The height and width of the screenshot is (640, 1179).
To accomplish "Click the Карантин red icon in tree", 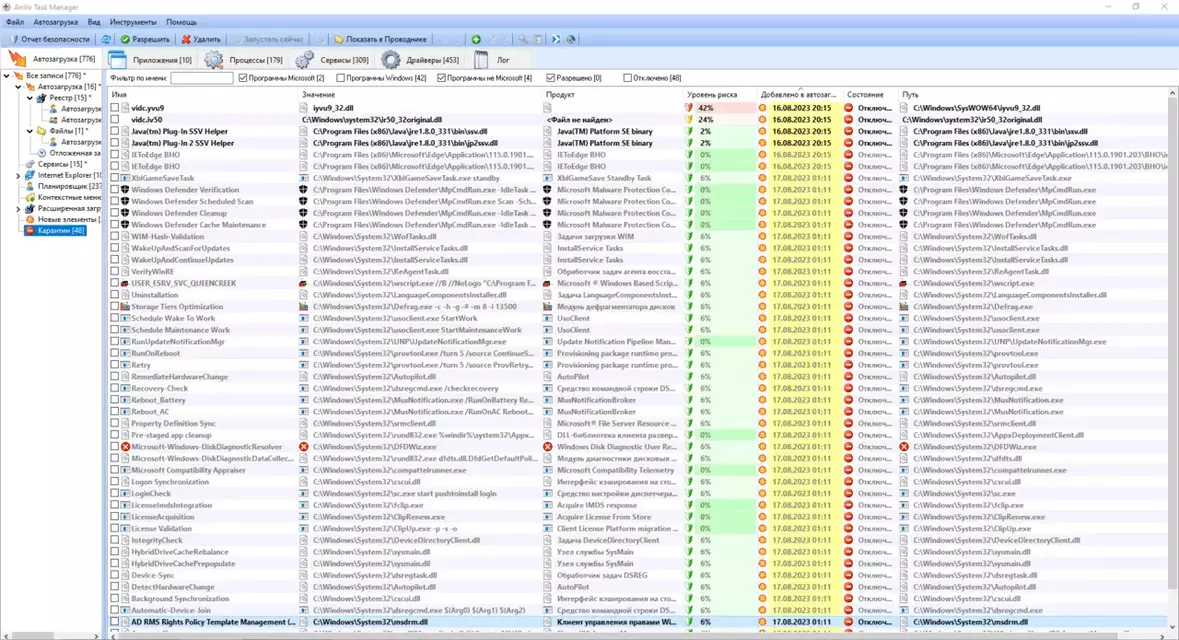I will click(29, 230).
